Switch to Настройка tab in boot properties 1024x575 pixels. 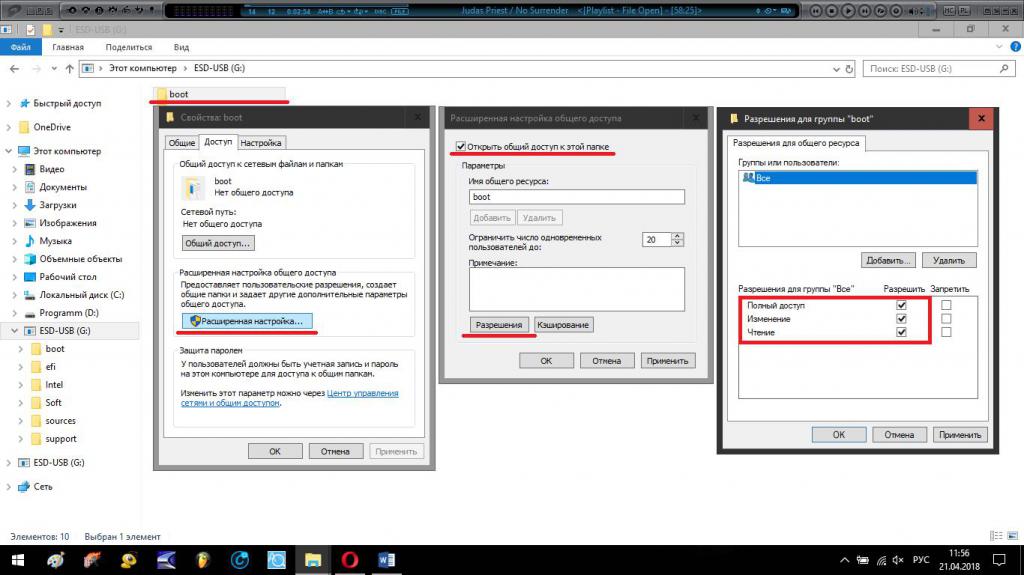[261, 142]
